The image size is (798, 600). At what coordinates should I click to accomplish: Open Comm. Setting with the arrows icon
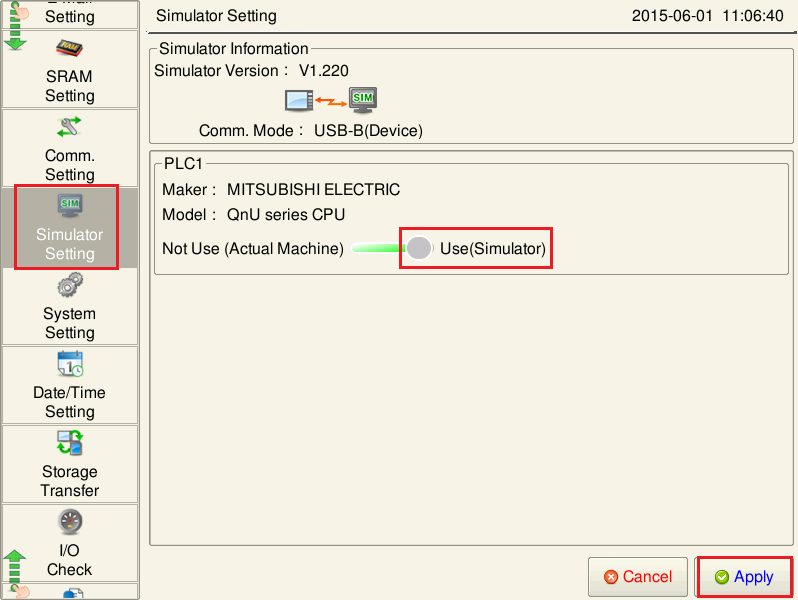69,148
